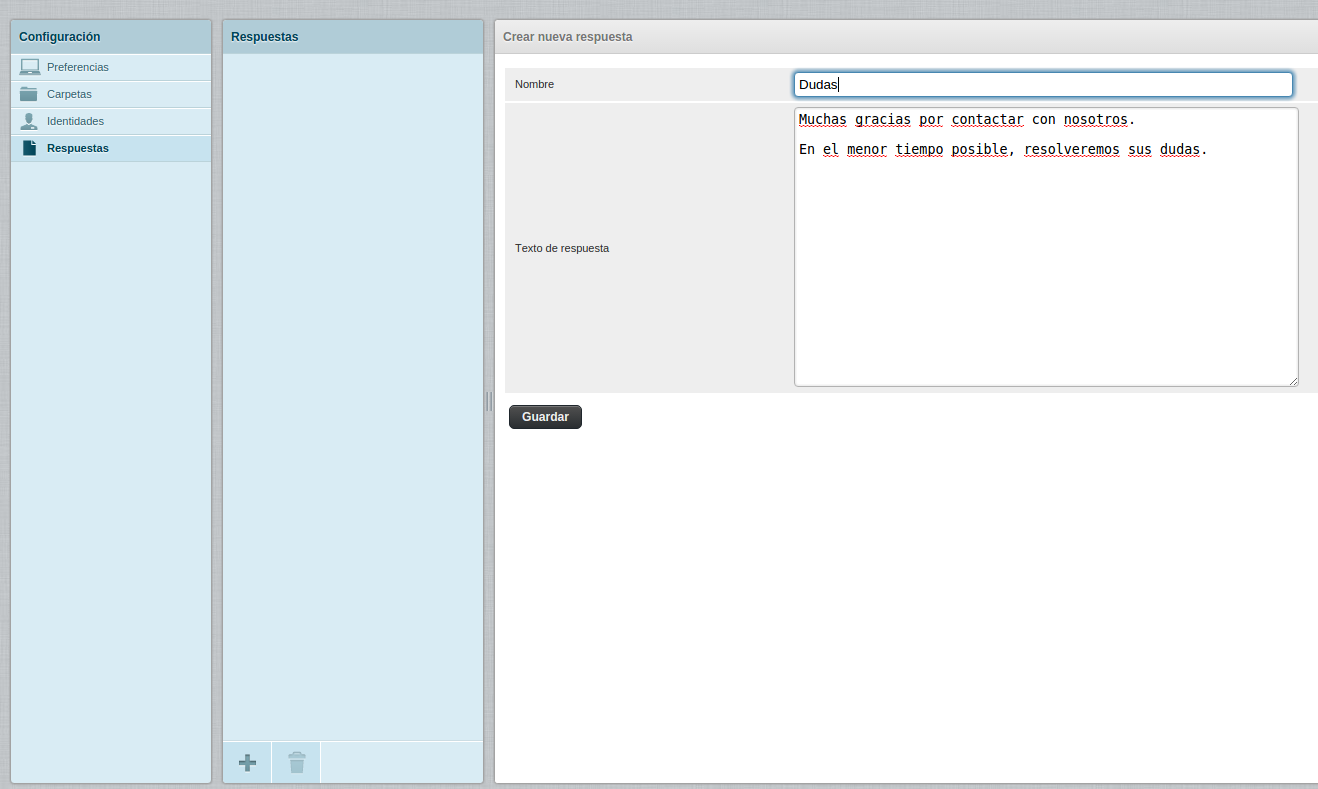The image size is (1318, 789).
Task: Click the Nombre field label
Action: pos(534,84)
